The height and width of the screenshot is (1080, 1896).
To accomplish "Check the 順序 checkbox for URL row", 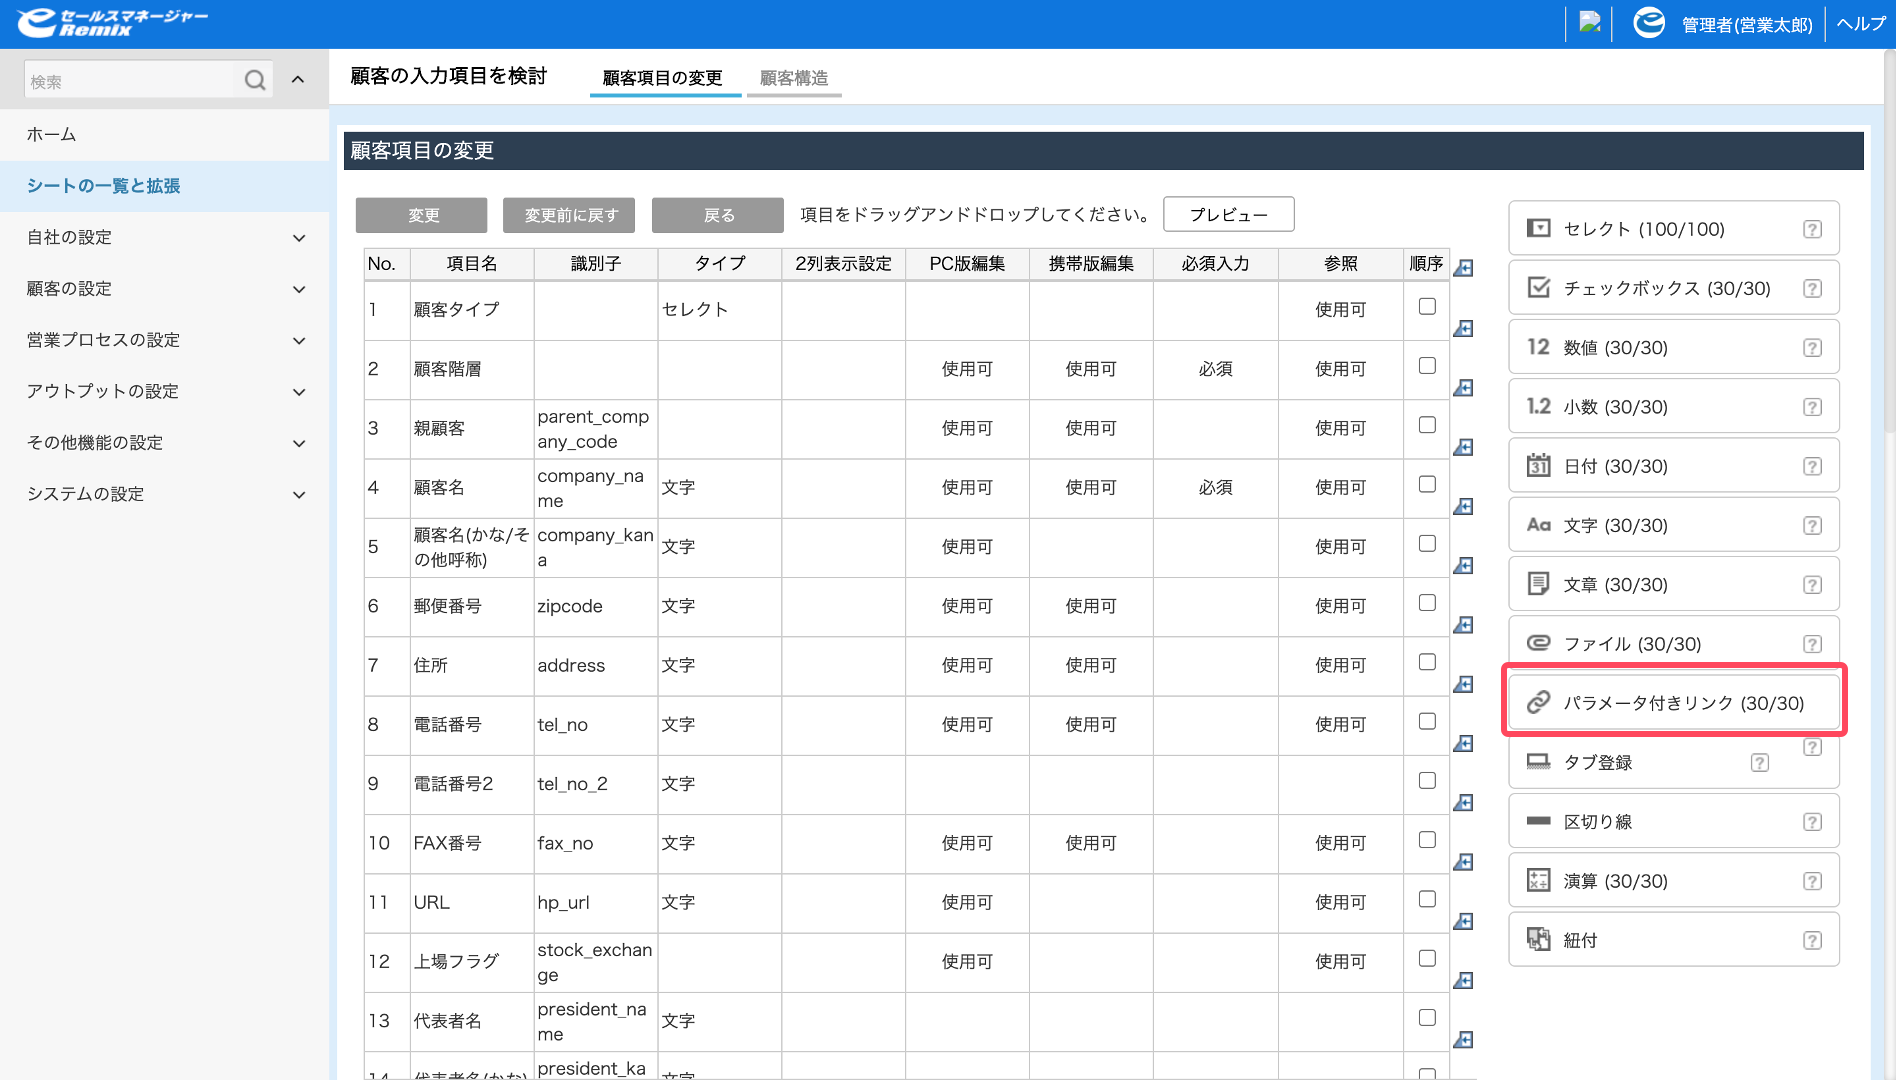I will [x=1427, y=898].
